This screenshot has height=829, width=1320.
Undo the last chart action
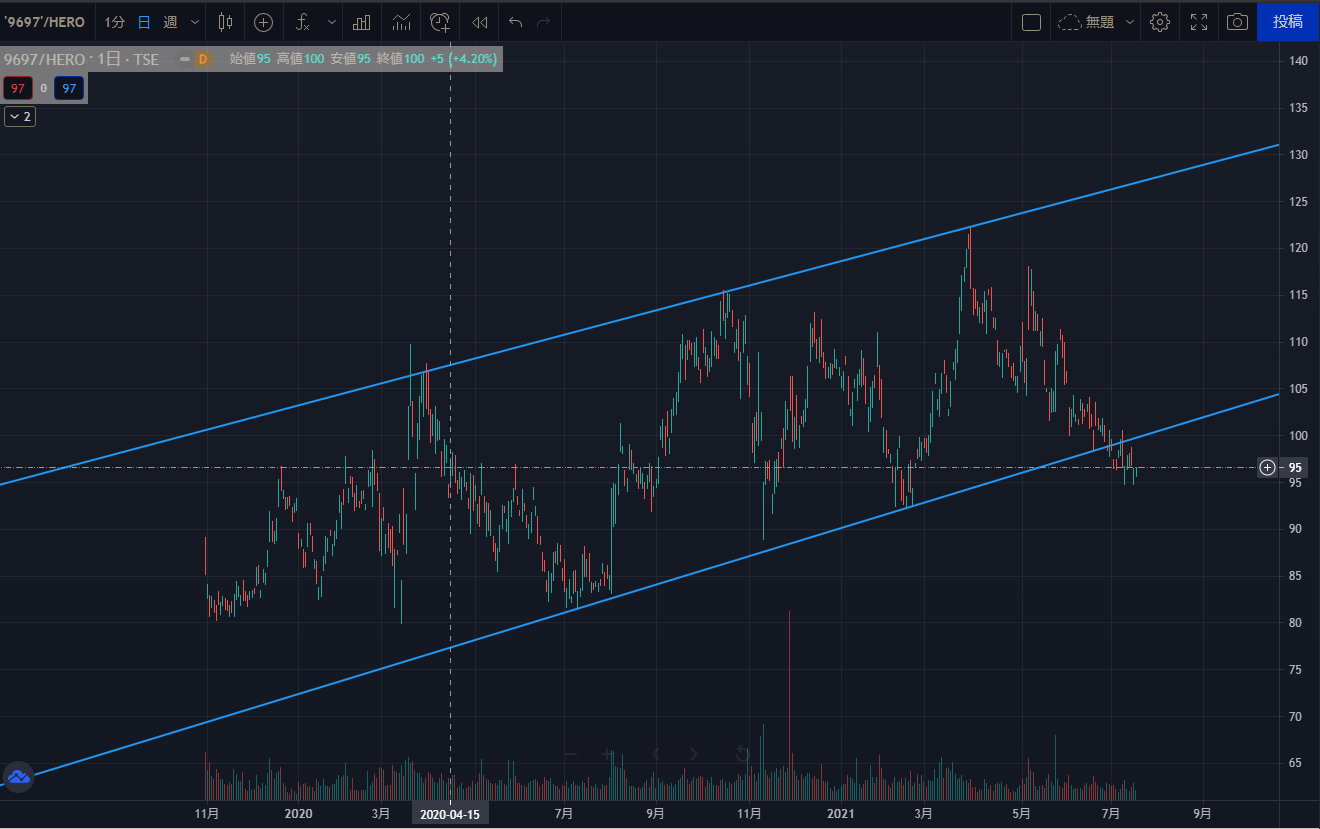click(515, 21)
